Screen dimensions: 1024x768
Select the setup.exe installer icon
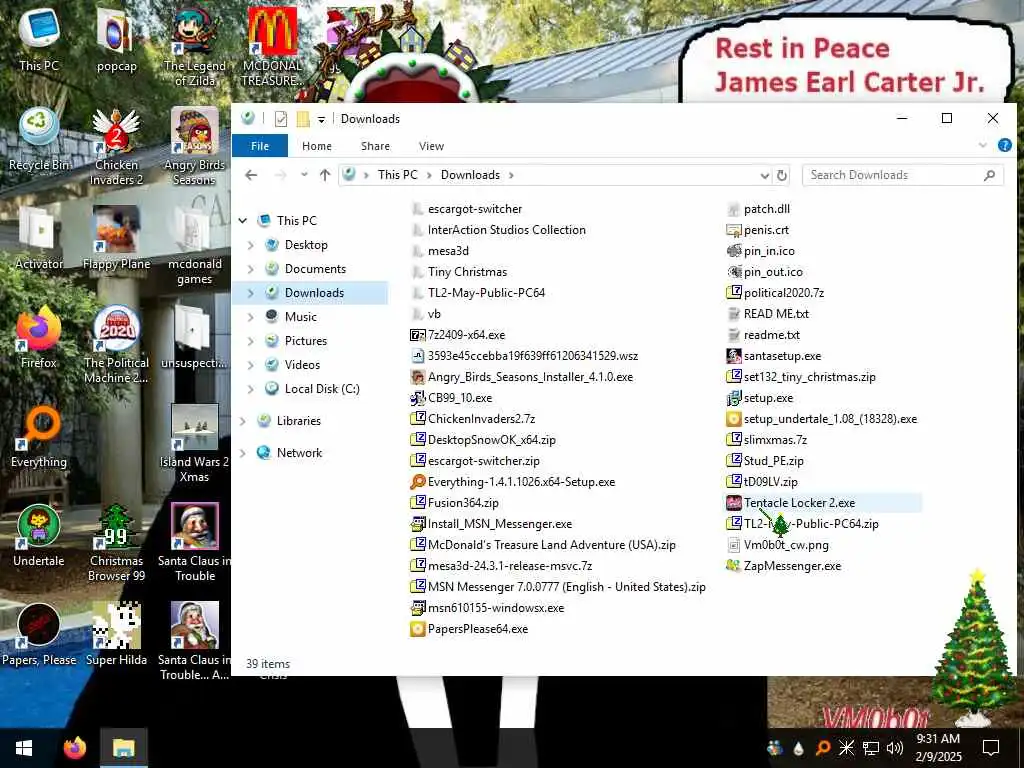click(733, 398)
